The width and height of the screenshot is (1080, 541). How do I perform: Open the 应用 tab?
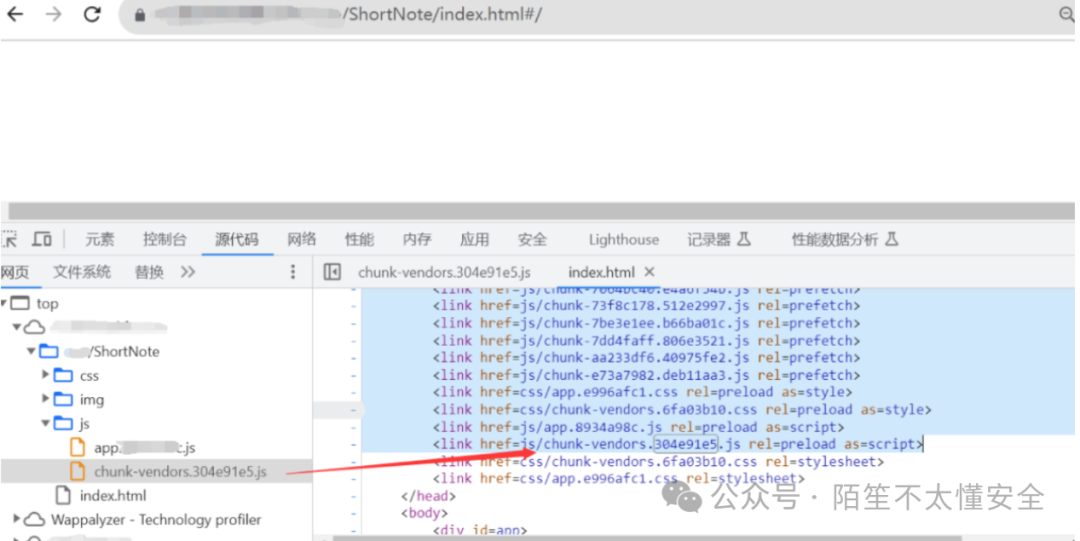tap(475, 239)
